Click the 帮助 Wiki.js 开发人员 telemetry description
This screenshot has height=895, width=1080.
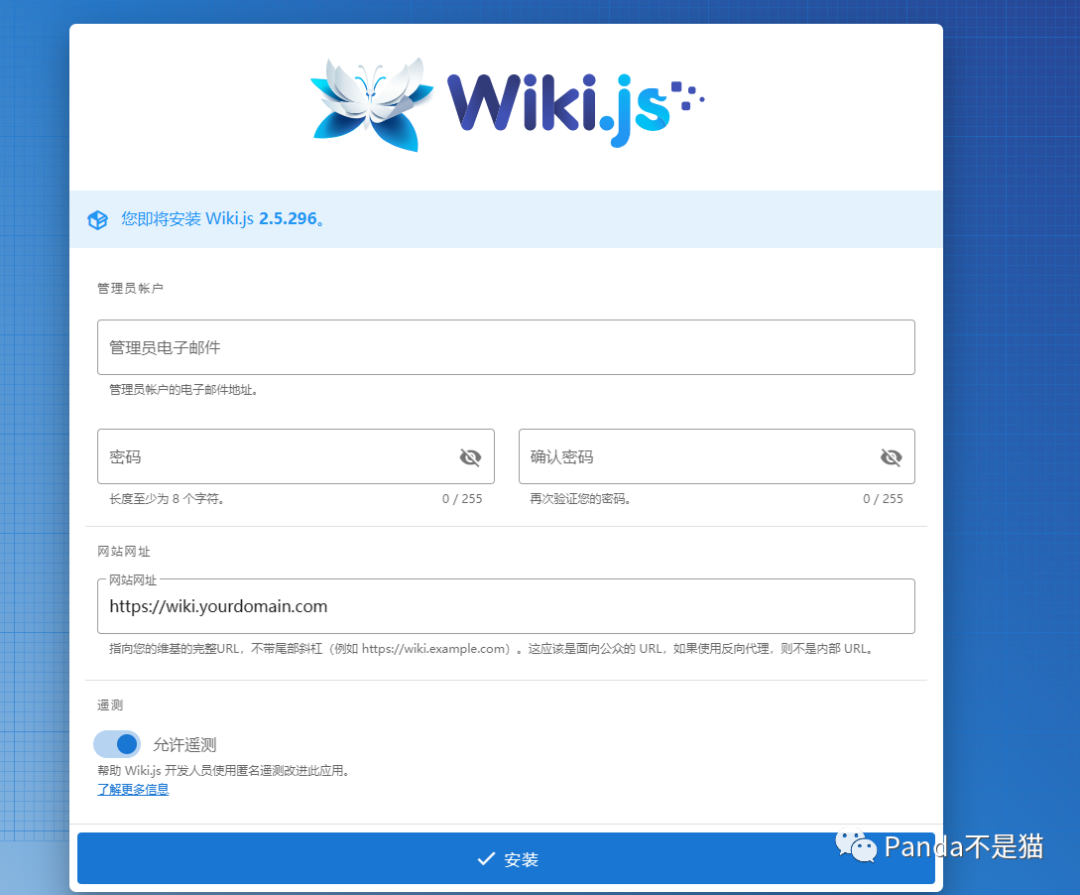(225, 770)
